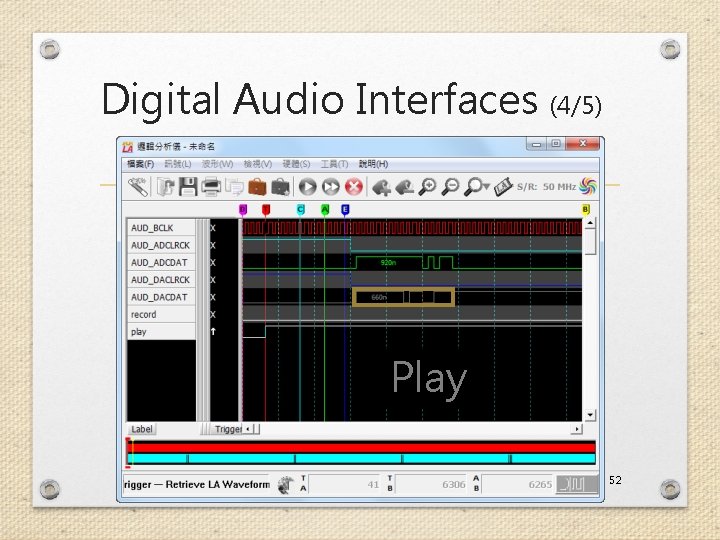Click the 660n value on AUD_DACDAT waveform
The width and height of the screenshot is (720, 540).
(x=379, y=298)
